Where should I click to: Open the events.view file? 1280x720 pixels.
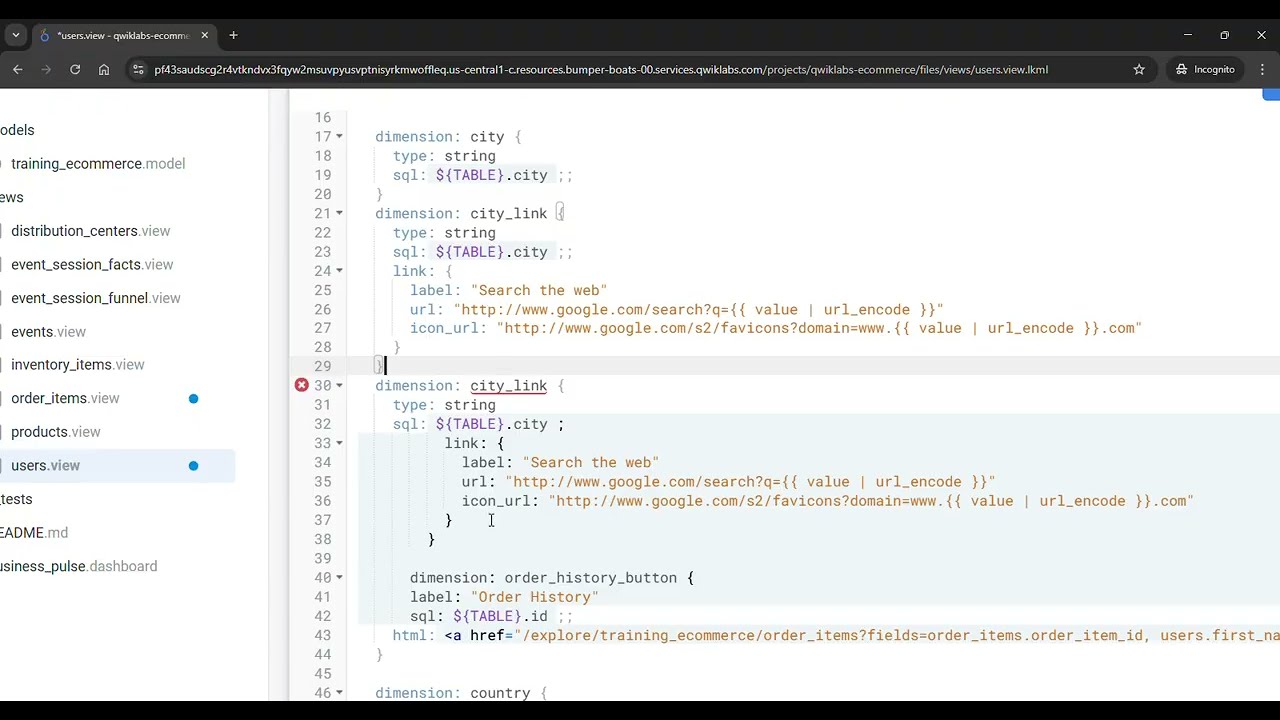point(48,332)
